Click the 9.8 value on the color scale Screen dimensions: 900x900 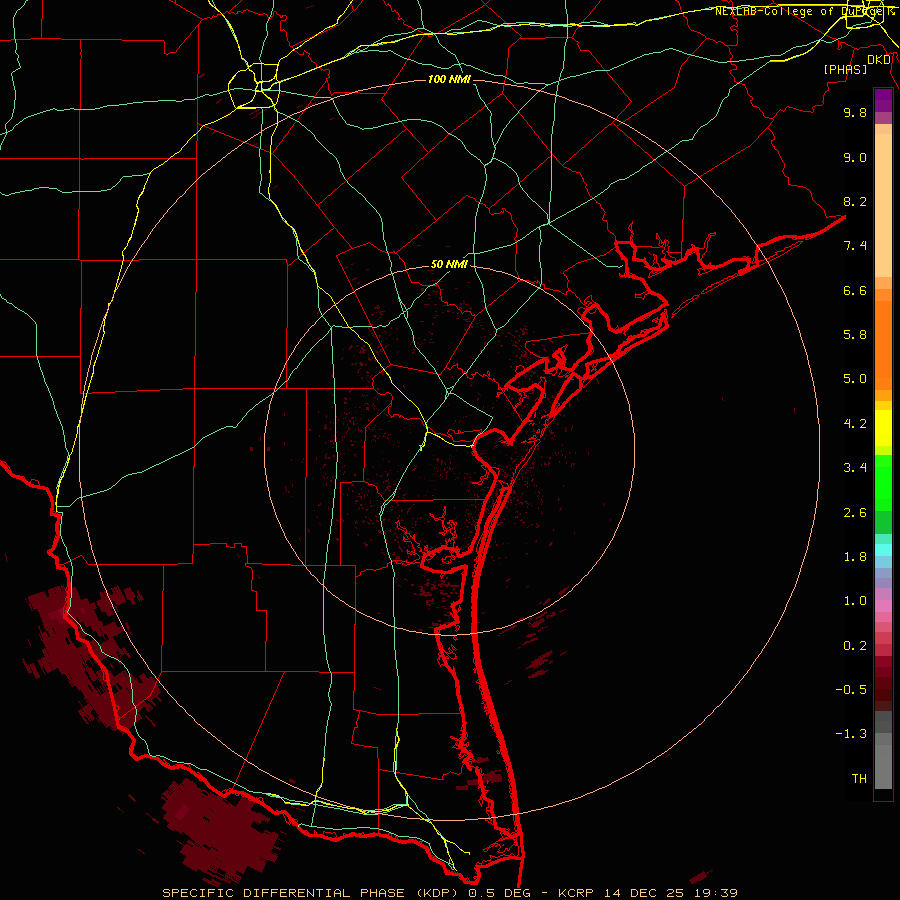[x=855, y=112]
